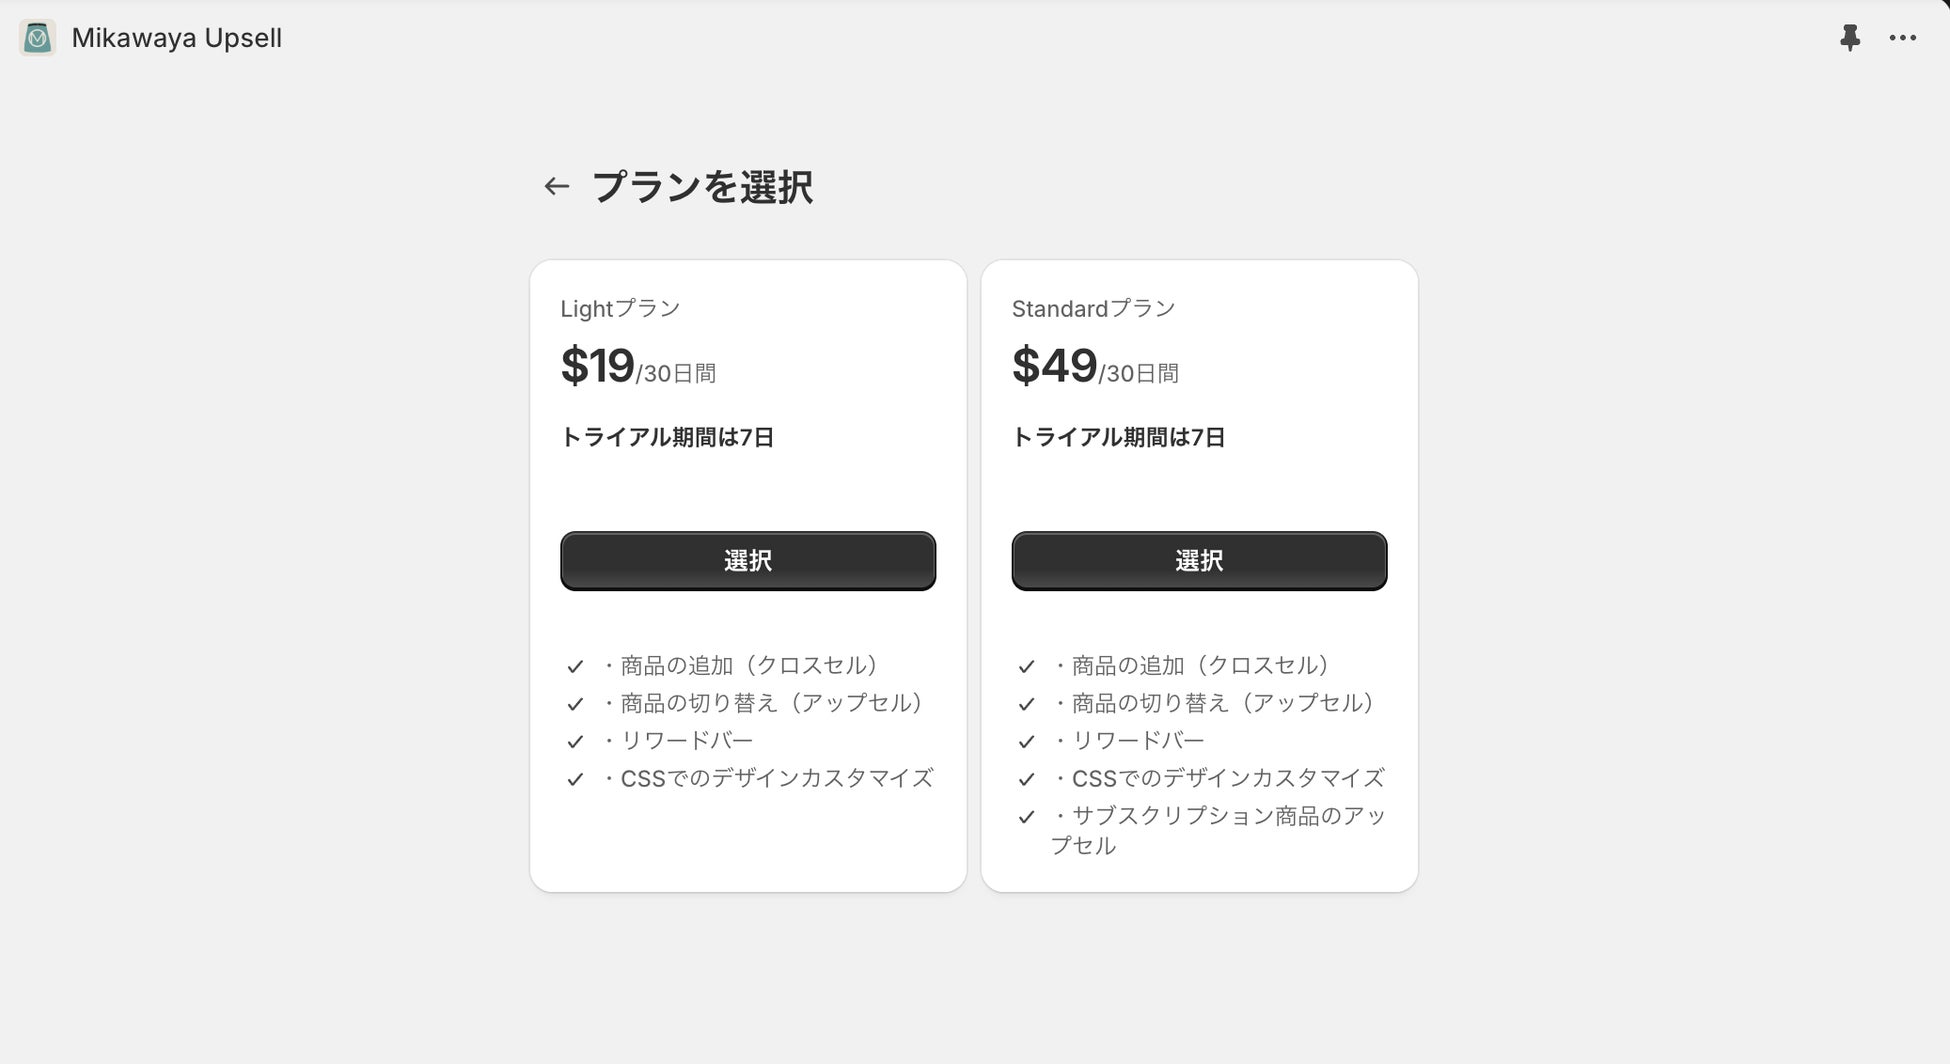The height and width of the screenshot is (1064, 1950).
Task: Click the Mikawaya Upsell app logo icon
Action: pyautogui.click(x=38, y=38)
